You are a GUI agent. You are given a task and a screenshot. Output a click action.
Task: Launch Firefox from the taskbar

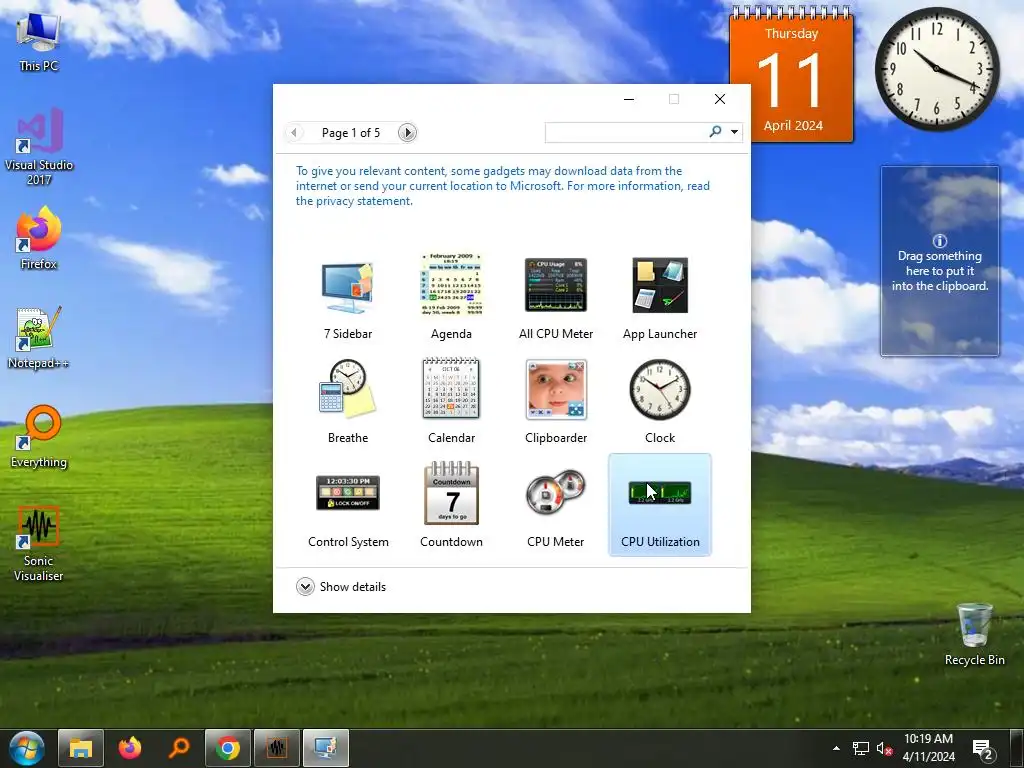pyautogui.click(x=129, y=748)
